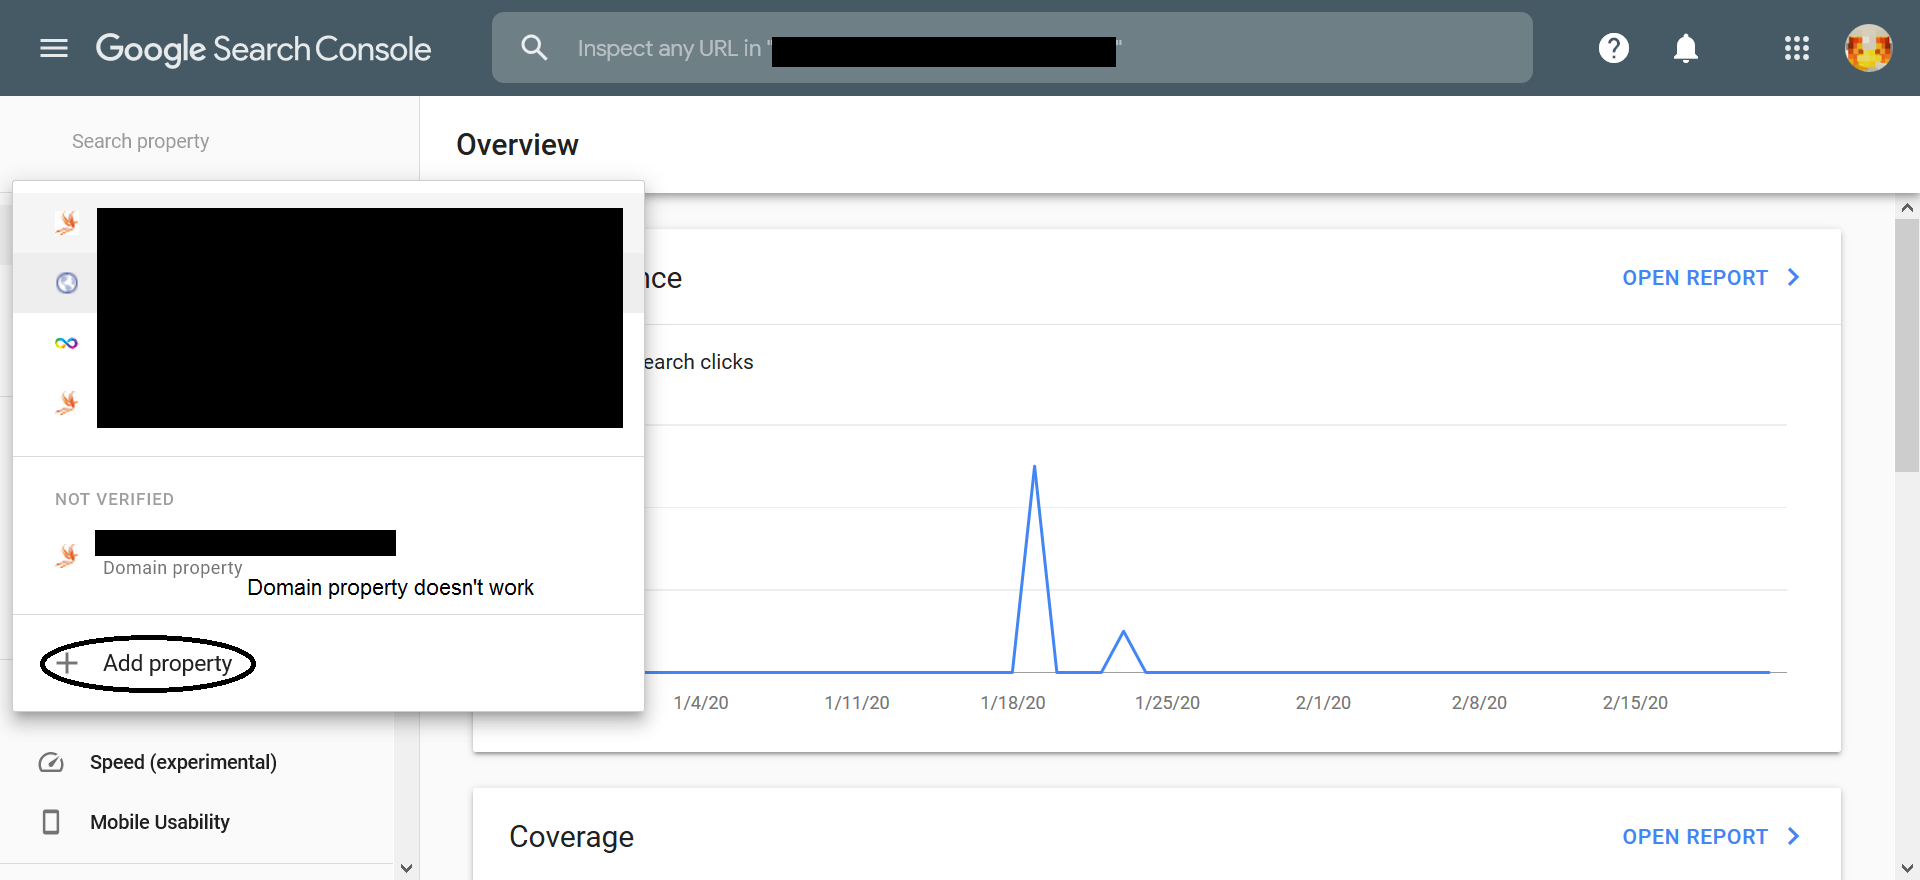Viewport: 1920px width, 880px height.
Task: Open the hamburger main menu
Action: (x=54, y=48)
